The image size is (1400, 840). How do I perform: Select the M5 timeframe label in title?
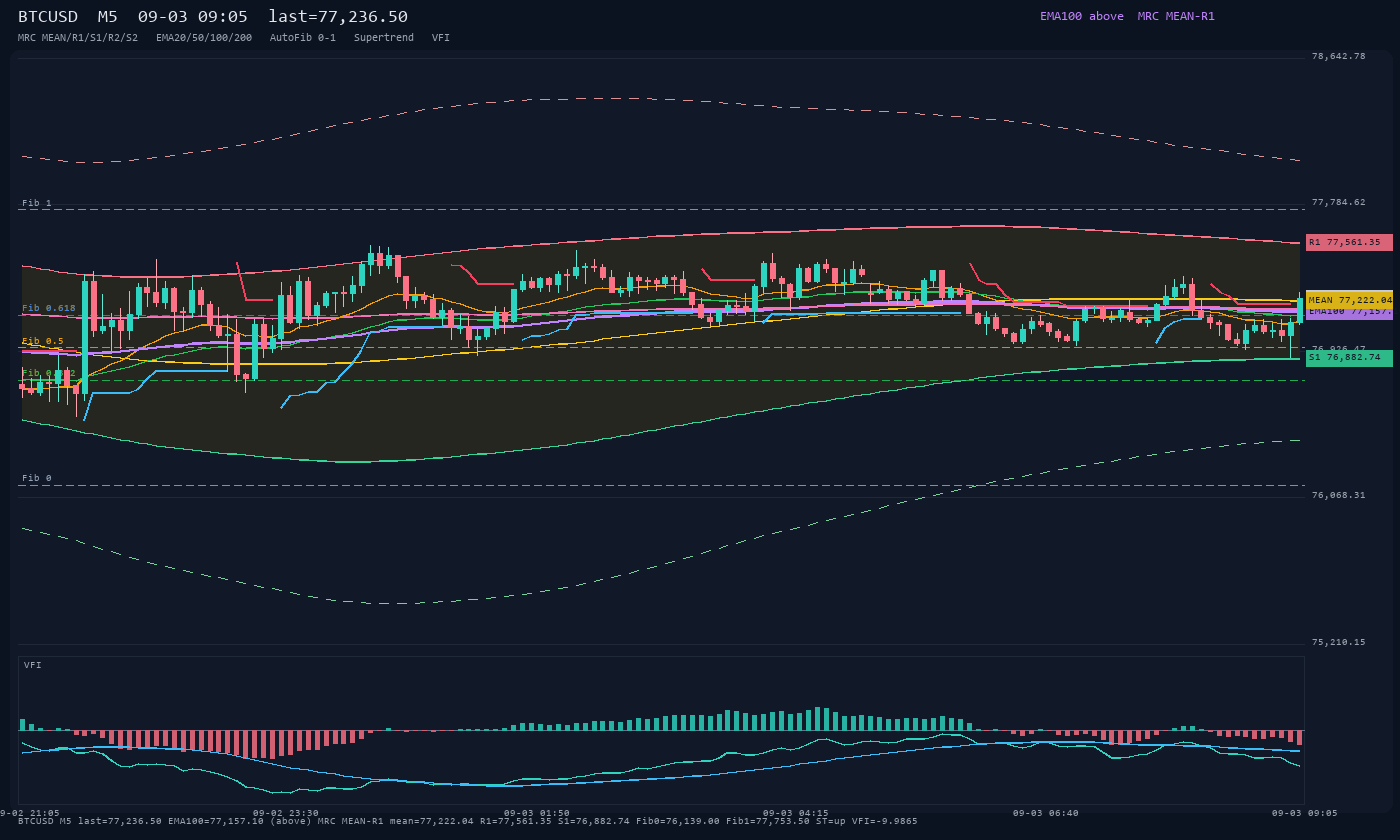[x=108, y=17]
